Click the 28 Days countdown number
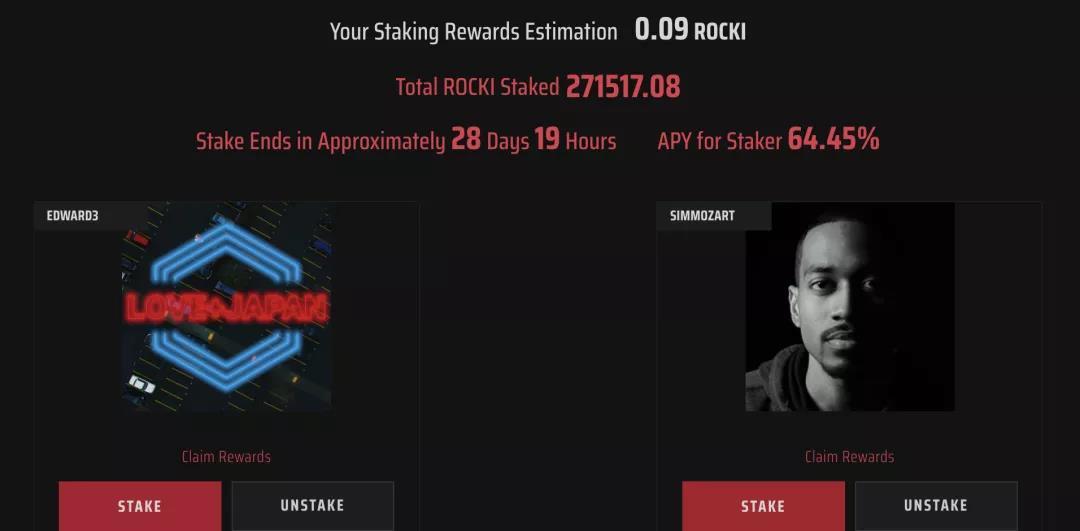 point(466,140)
